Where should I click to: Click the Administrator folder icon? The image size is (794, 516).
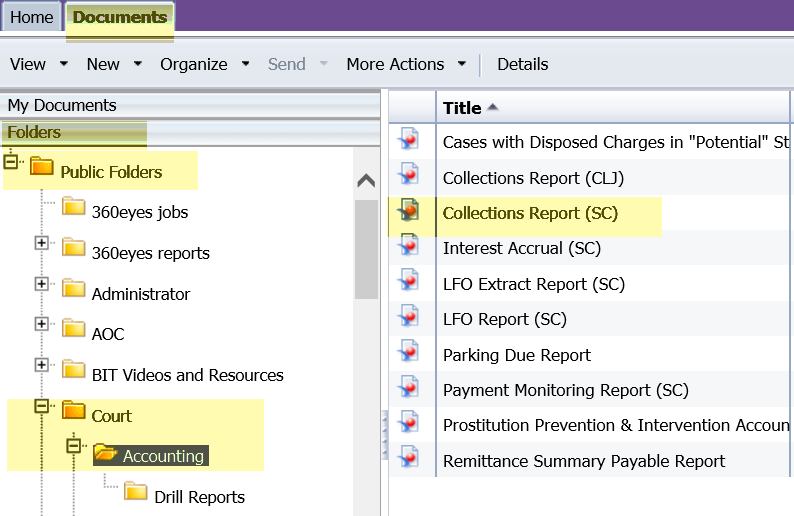74,288
